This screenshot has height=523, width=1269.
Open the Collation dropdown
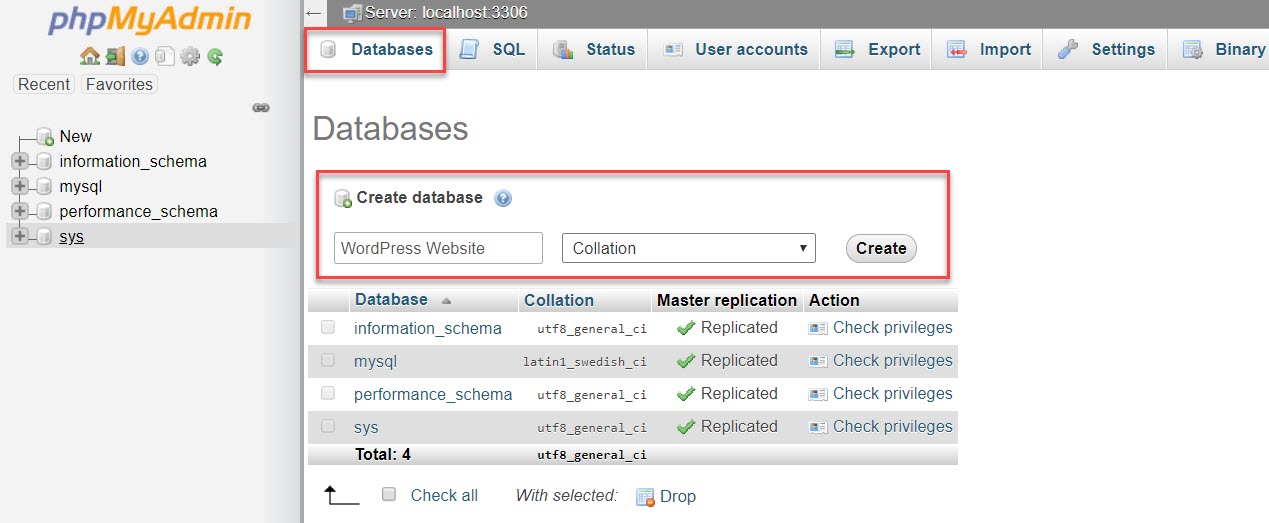(x=688, y=248)
